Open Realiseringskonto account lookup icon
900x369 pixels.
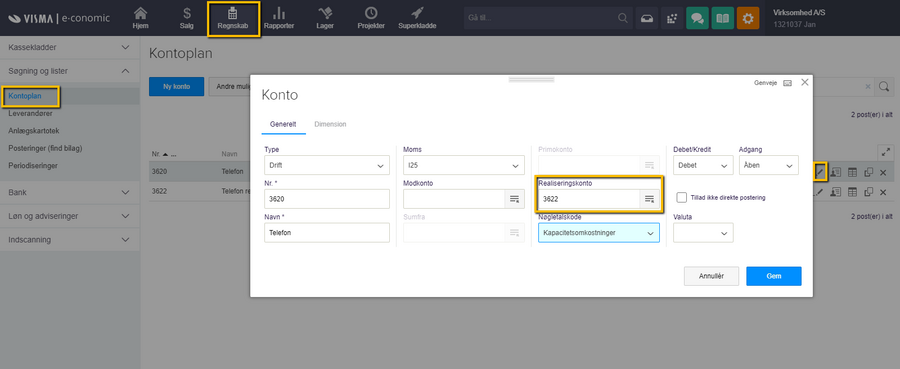click(649, 199)
